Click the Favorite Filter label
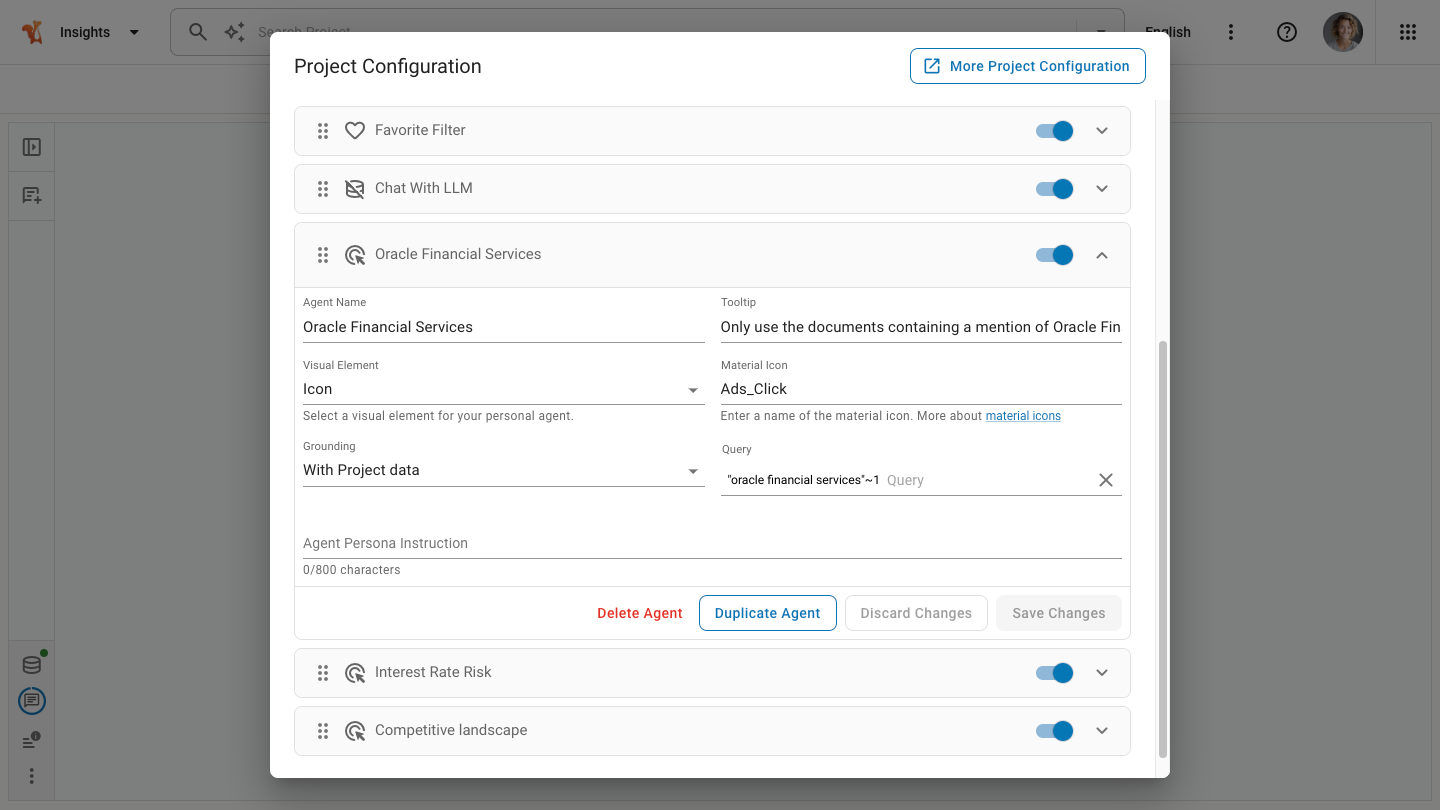 [420, 130]
